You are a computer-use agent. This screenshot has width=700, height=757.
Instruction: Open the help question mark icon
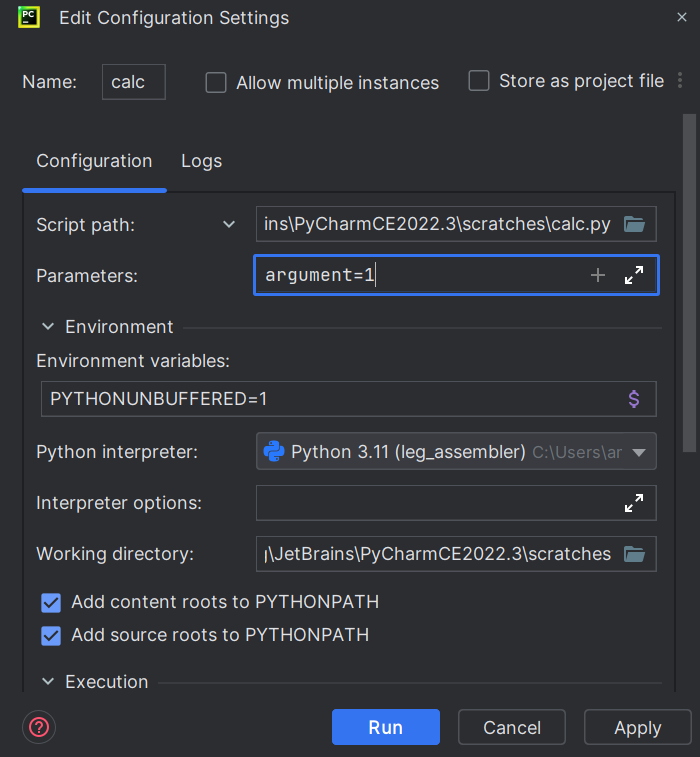tap(39, 727)
